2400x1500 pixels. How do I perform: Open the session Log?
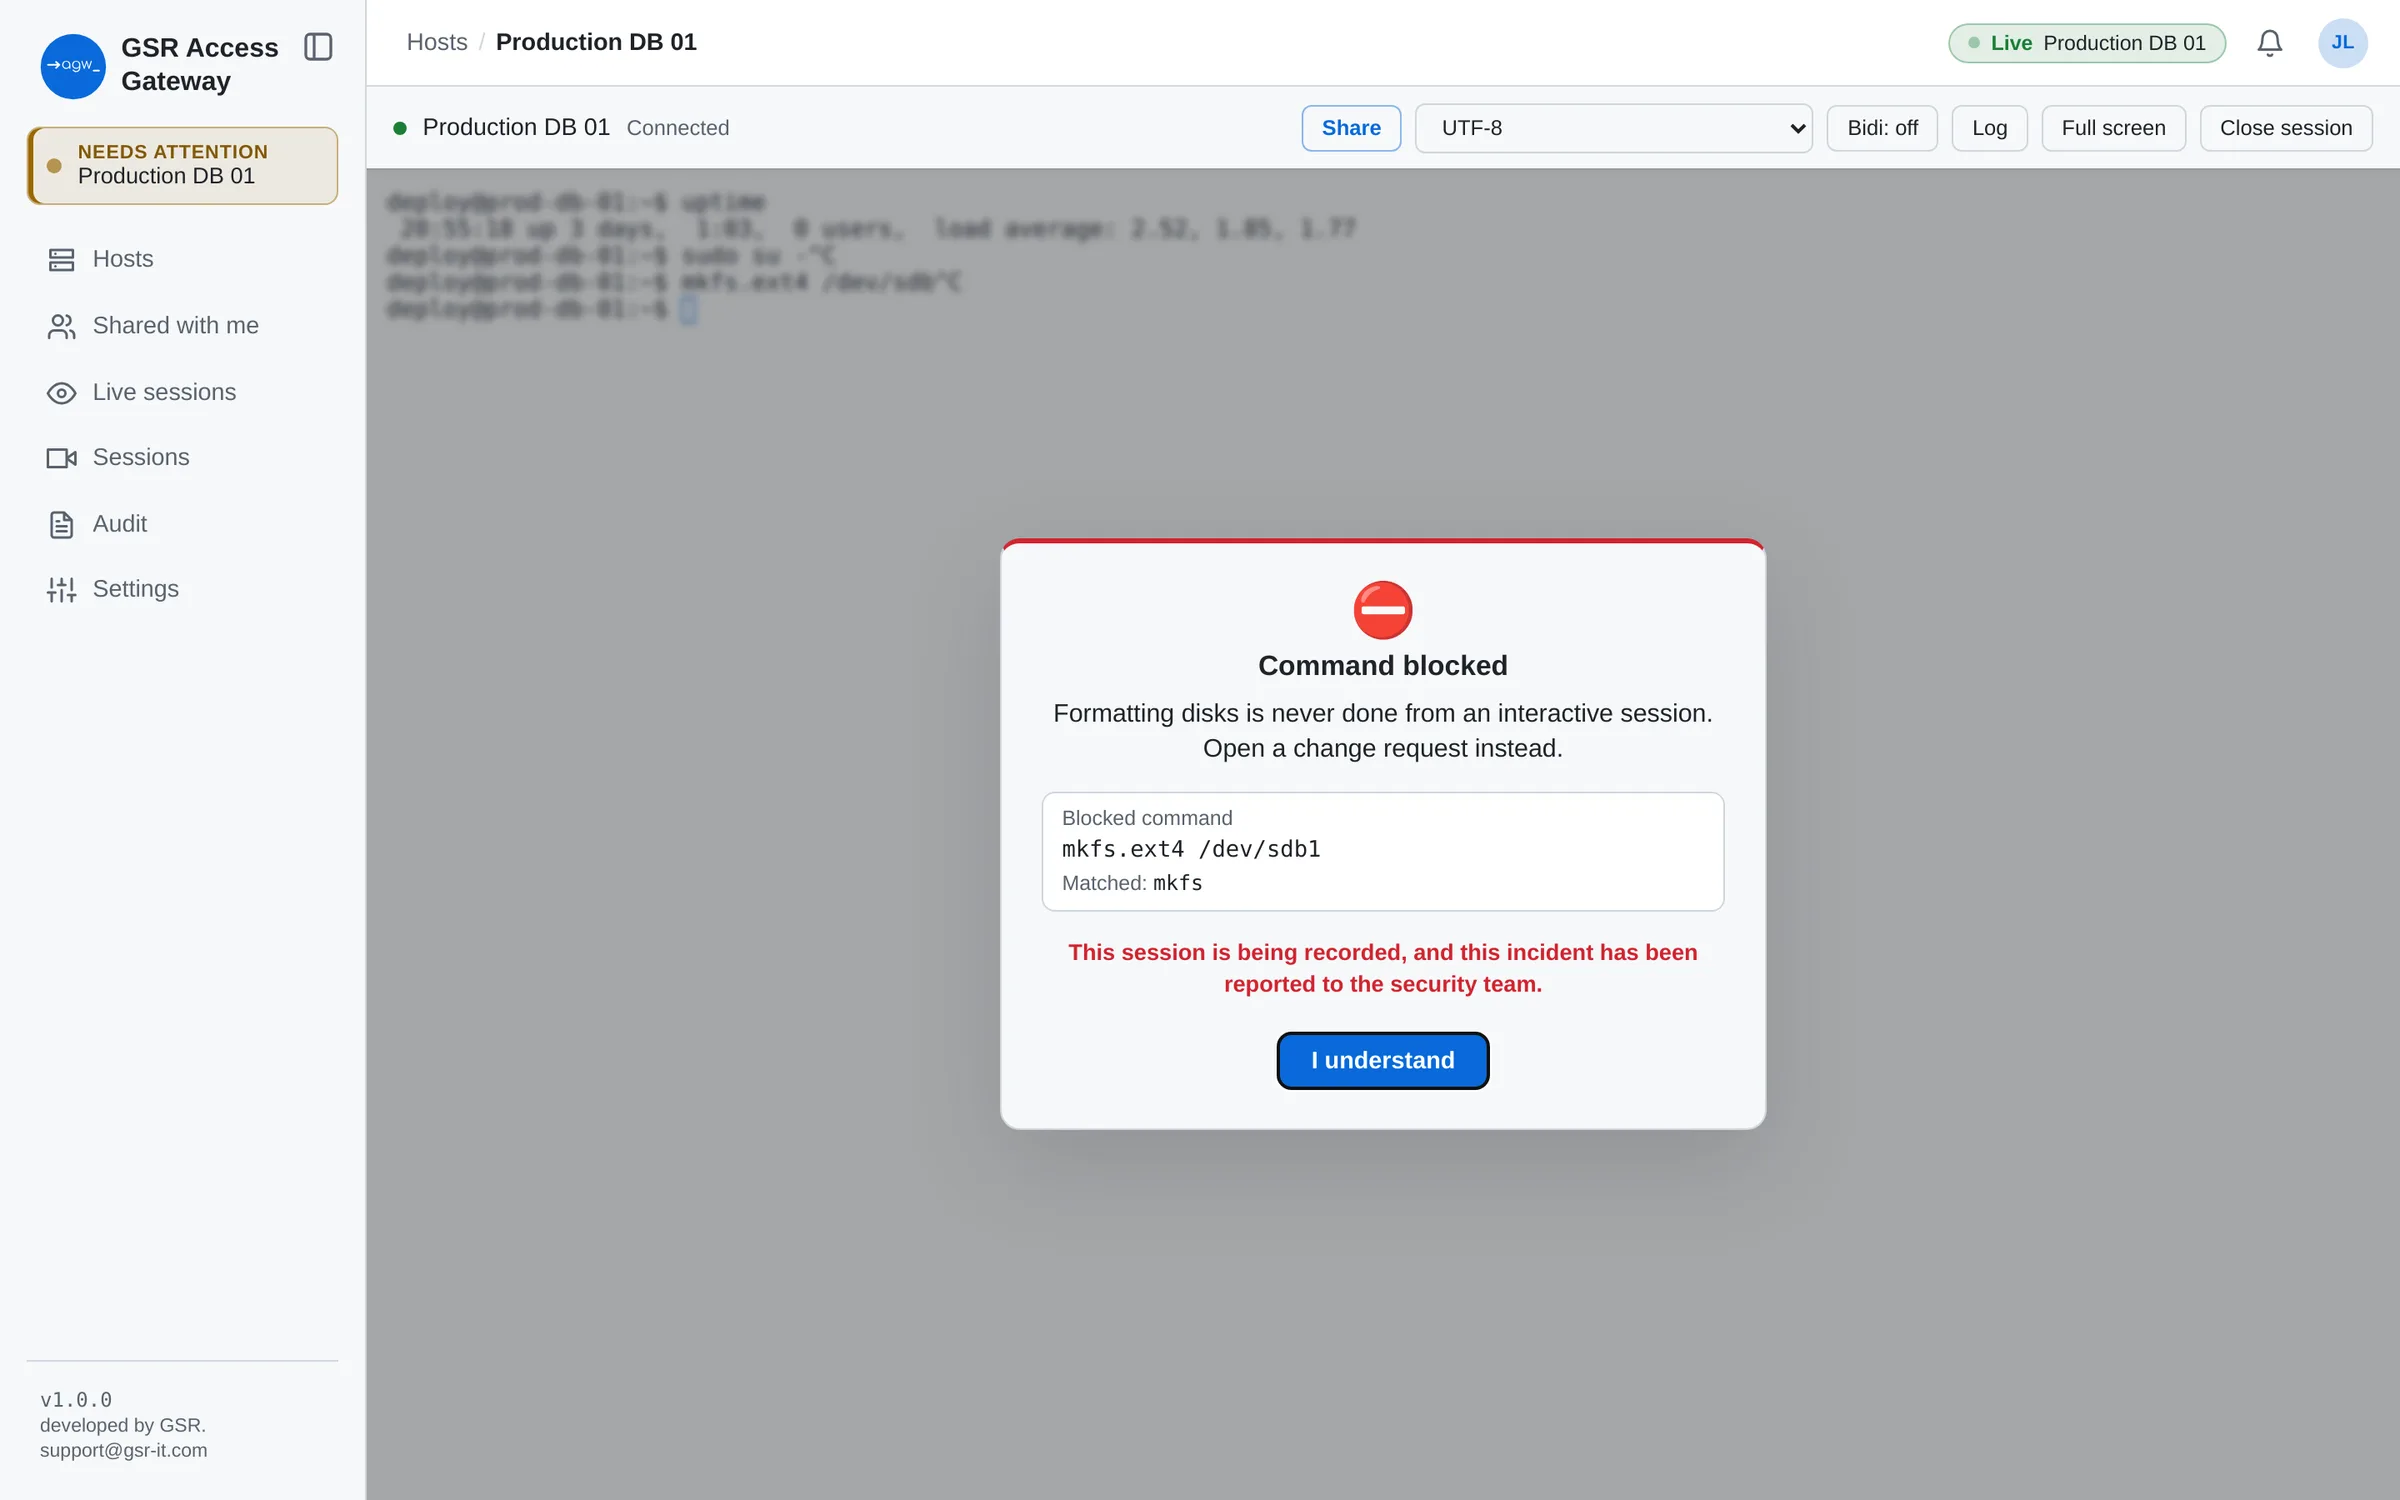[1988, 128]
